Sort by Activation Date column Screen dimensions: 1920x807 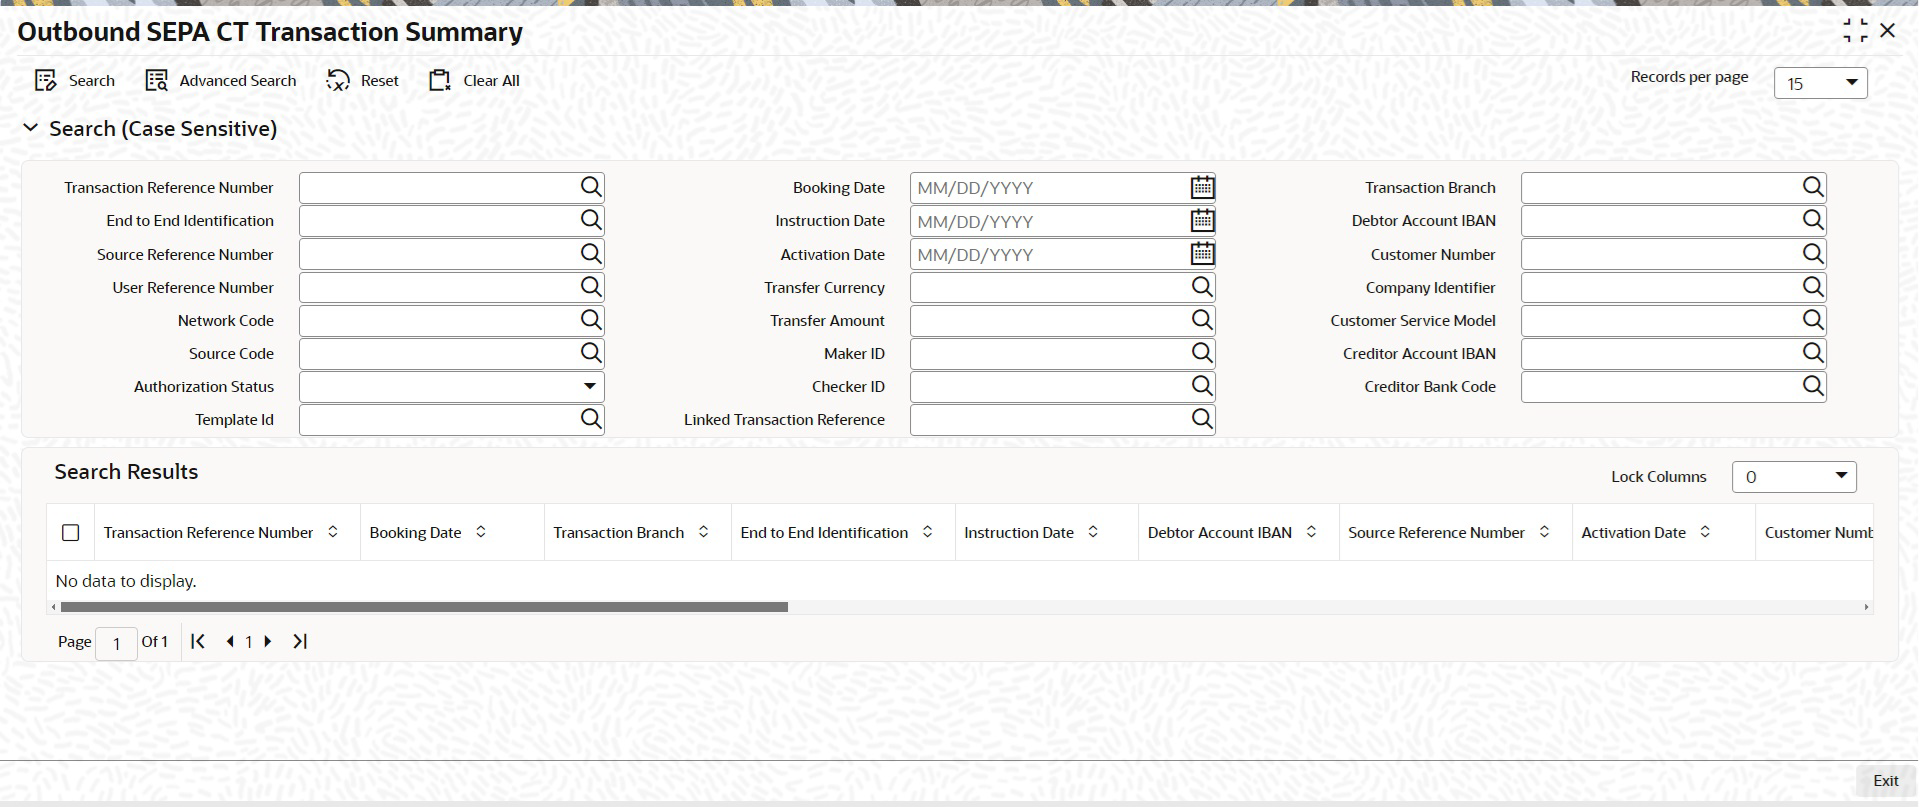pyautogui.click(x=1705, y=532)
